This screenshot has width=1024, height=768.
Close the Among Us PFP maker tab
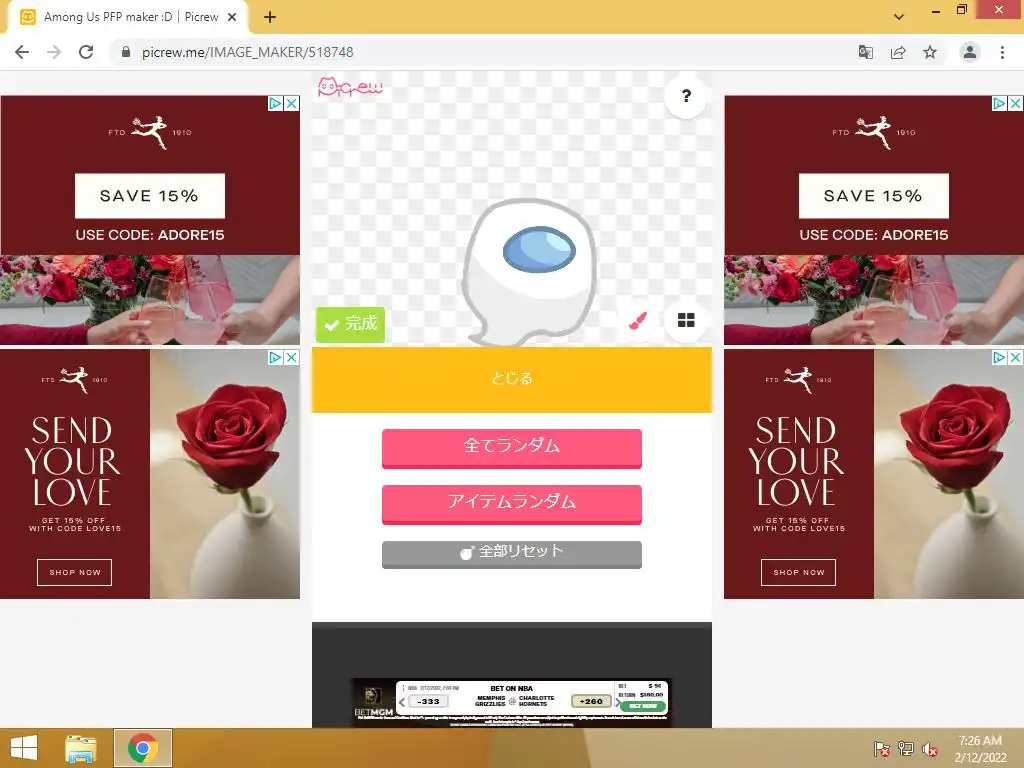pyautogui.click(x=232, y=17)
